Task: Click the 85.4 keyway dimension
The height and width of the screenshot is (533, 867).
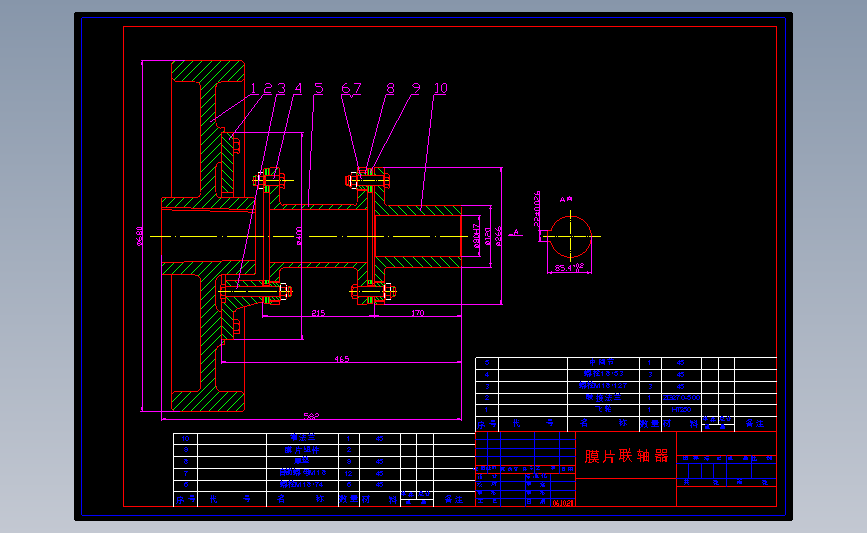Action: pos(568,268)
